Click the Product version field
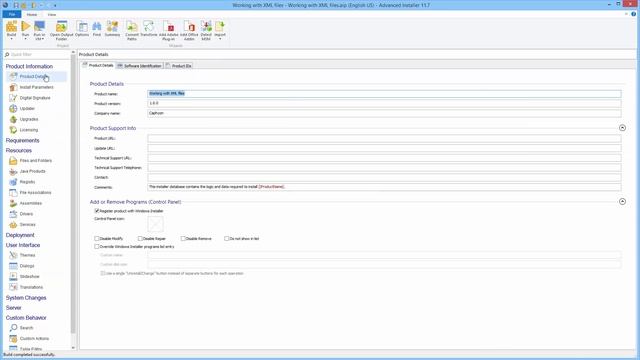640x360 pixels. [x=384, y=103]
